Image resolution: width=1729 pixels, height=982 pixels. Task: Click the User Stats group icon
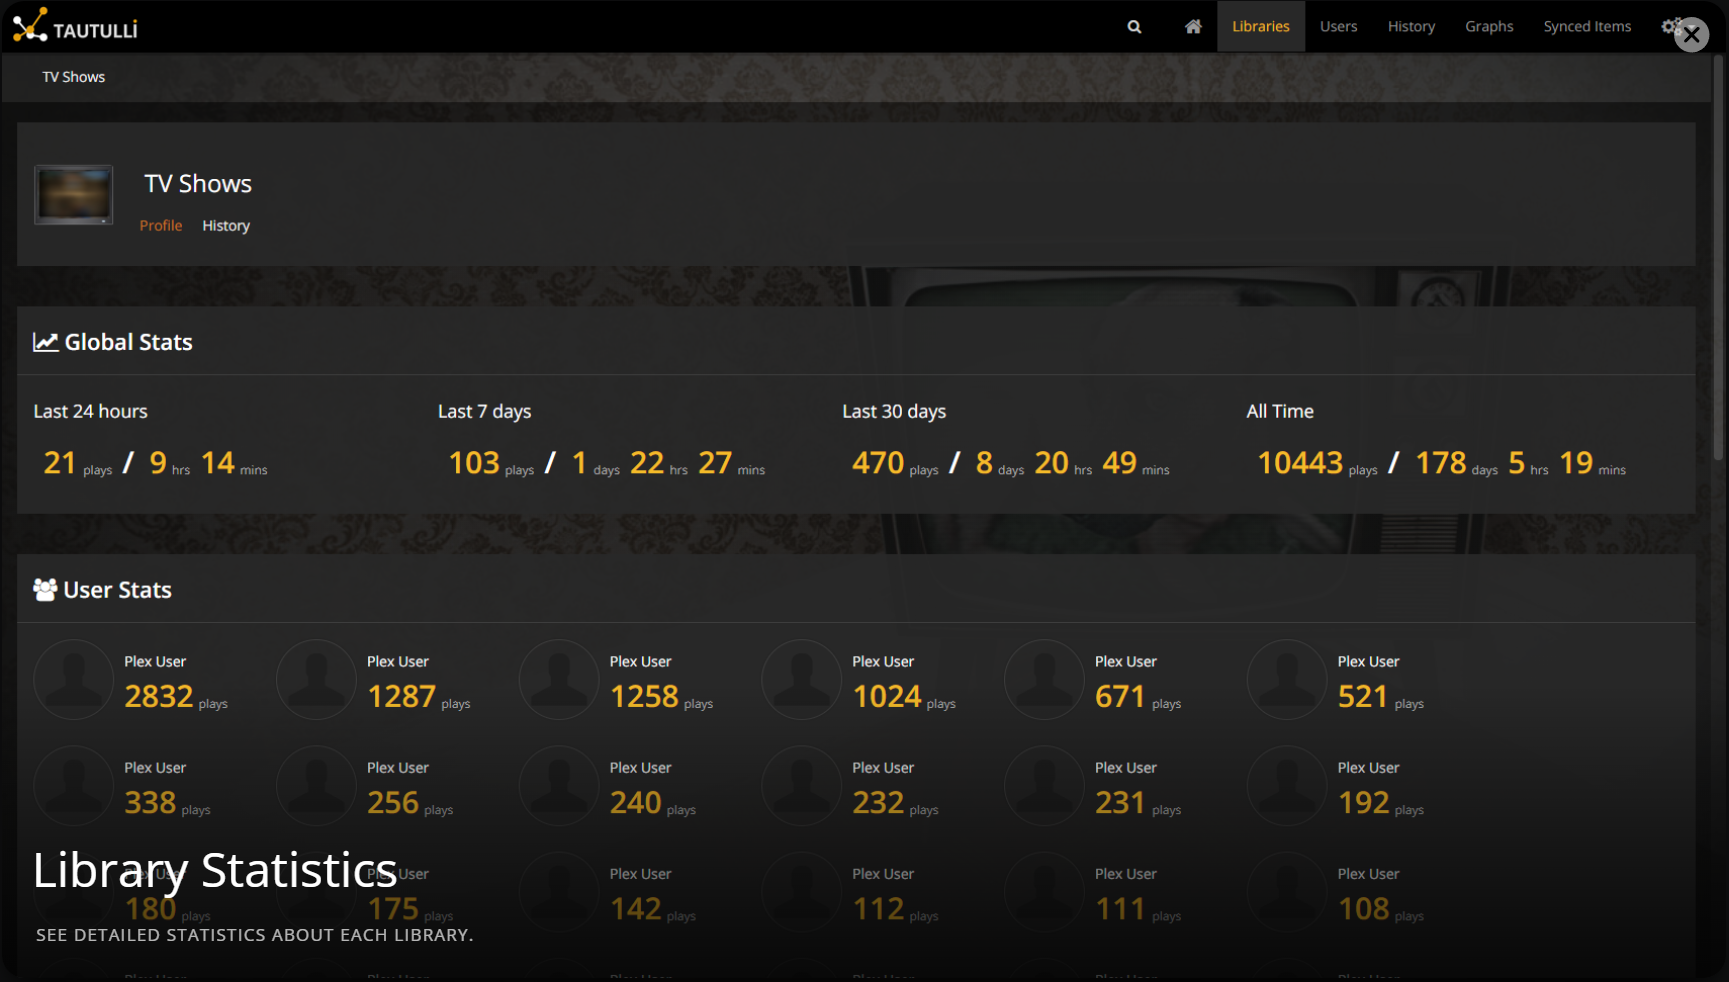tap(45, 590)
